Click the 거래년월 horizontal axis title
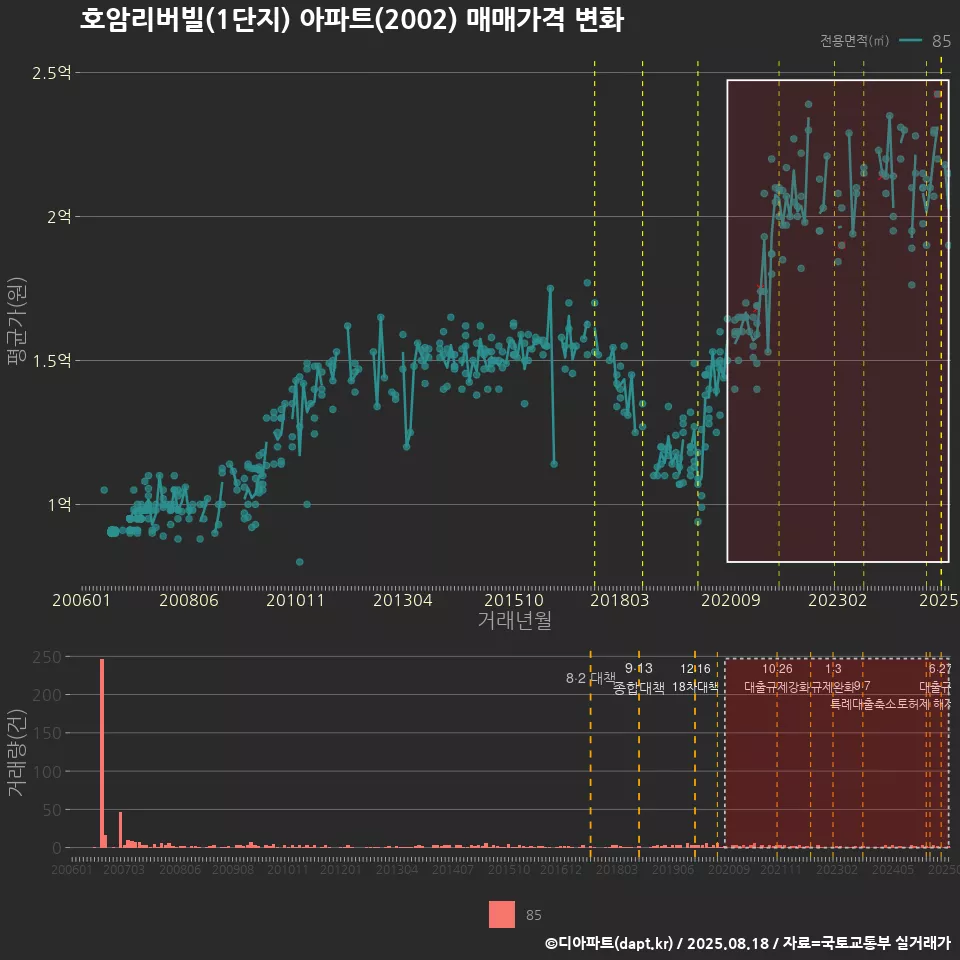 (x=514, y=620)
